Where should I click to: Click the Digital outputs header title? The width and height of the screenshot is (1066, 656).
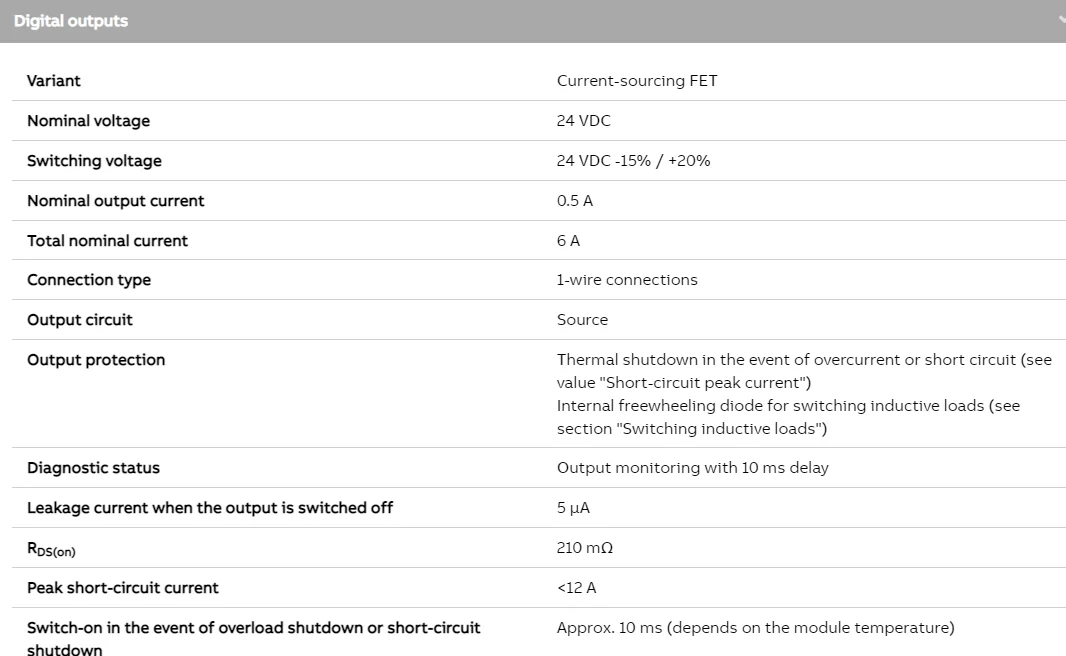point(71,21)
